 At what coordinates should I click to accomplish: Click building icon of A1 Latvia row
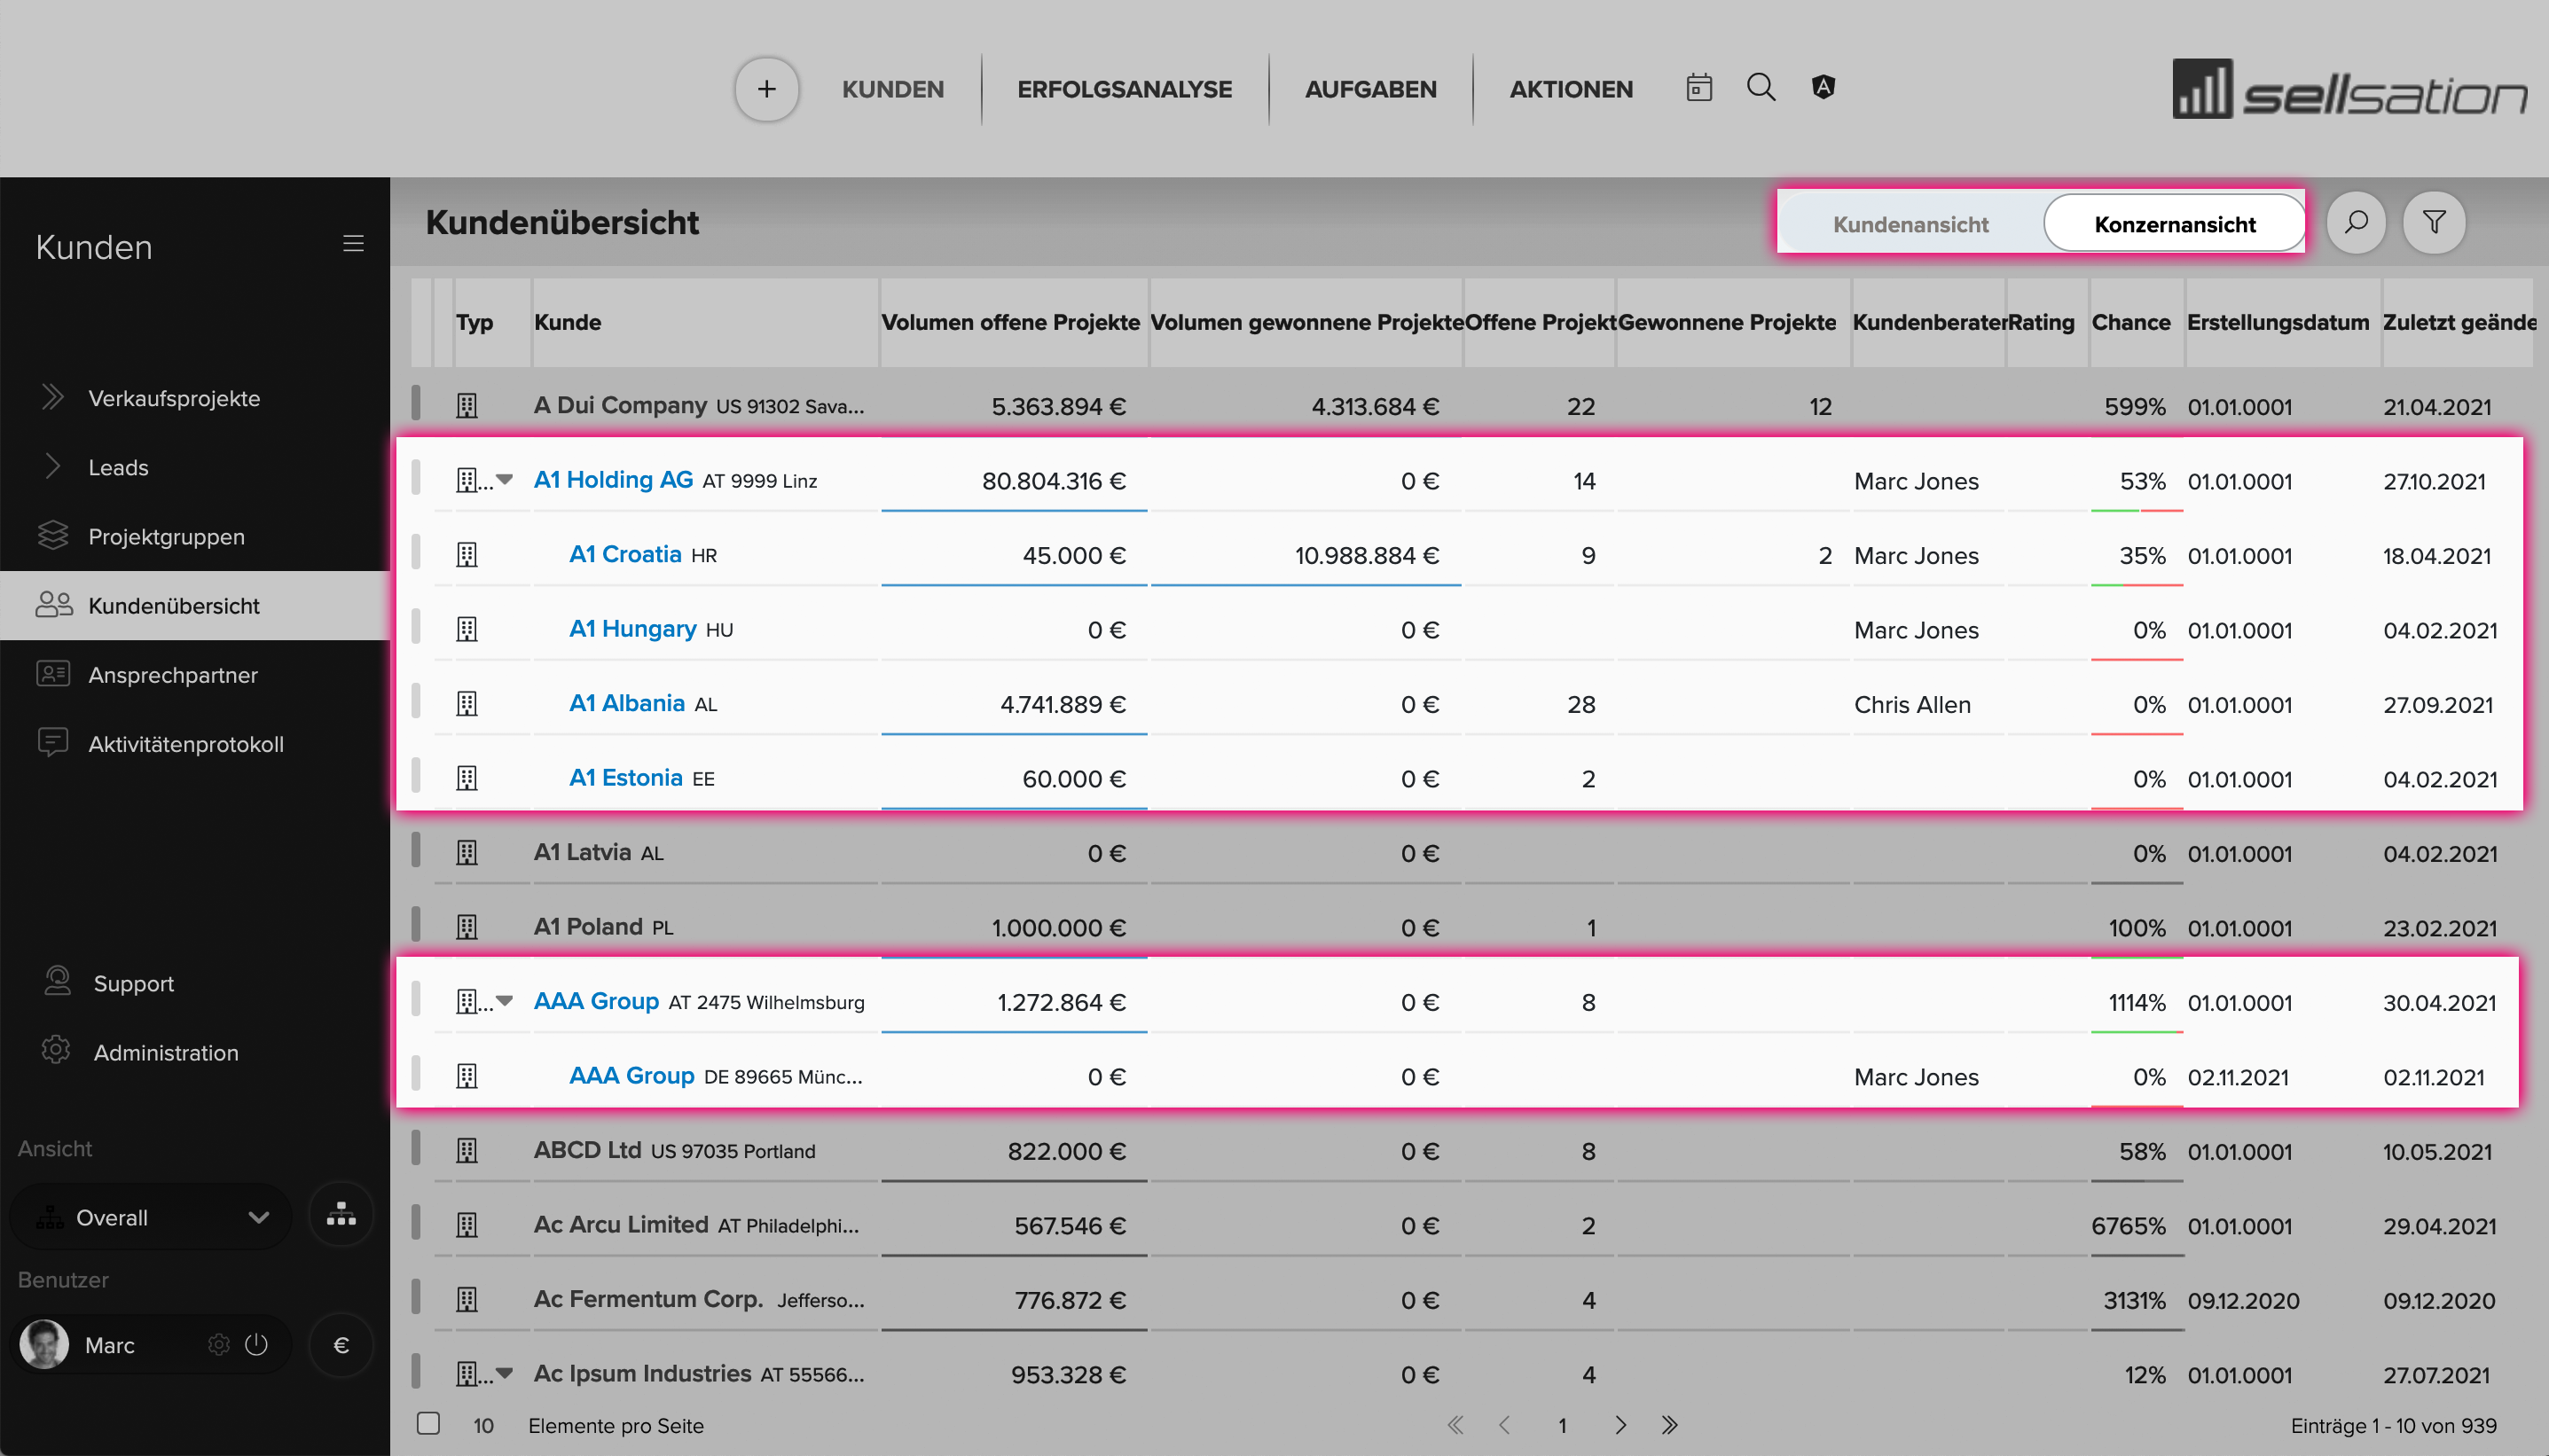pos(467,853)
